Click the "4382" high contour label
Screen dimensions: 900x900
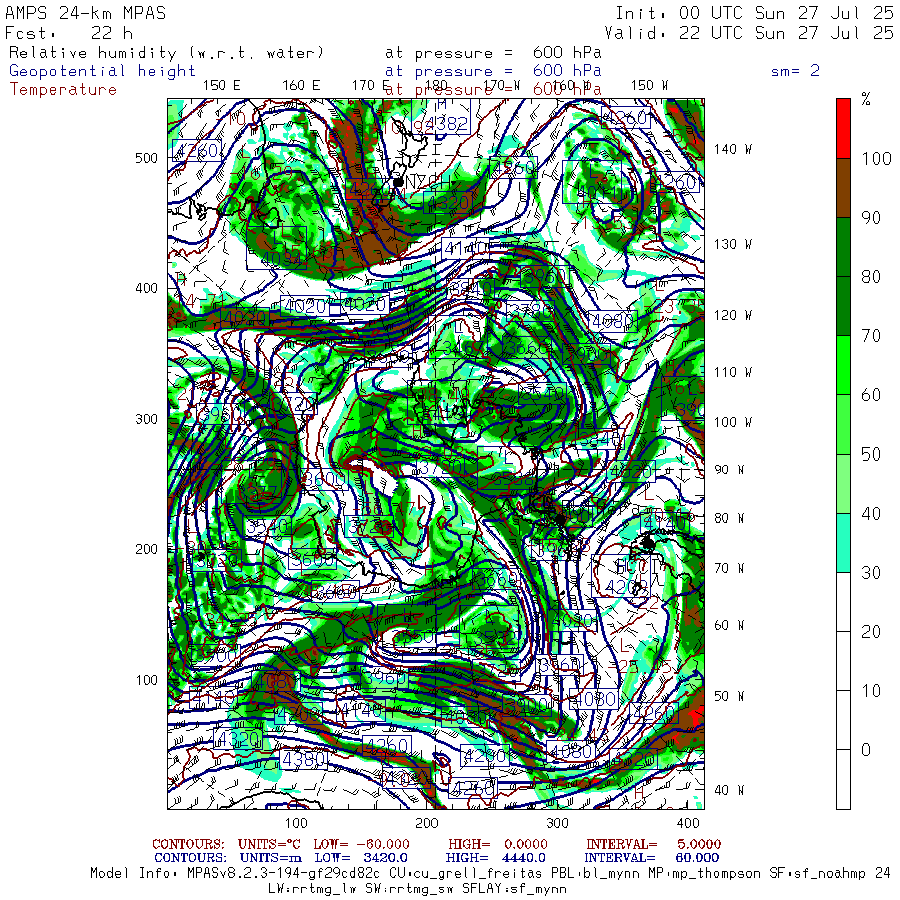click(x=448, y=123)
